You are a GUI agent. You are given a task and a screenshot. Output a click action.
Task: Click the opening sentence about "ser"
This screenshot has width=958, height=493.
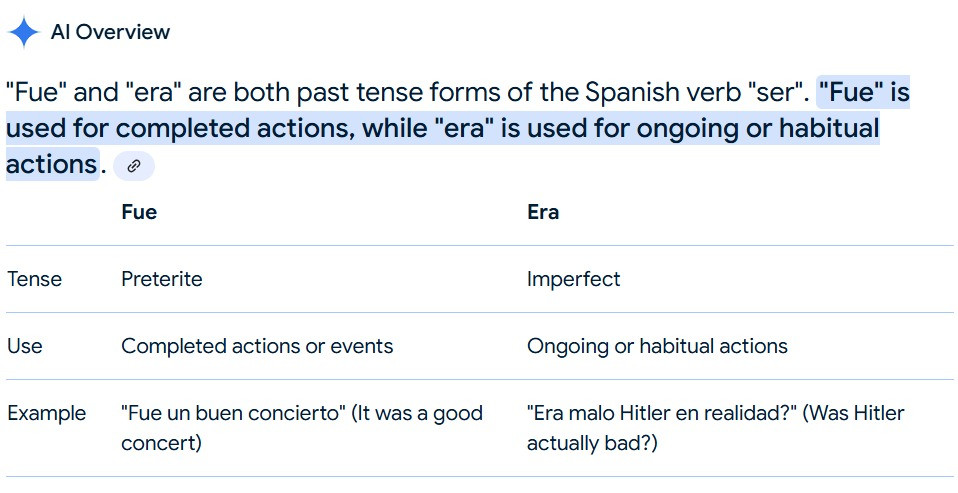(408, 93)
